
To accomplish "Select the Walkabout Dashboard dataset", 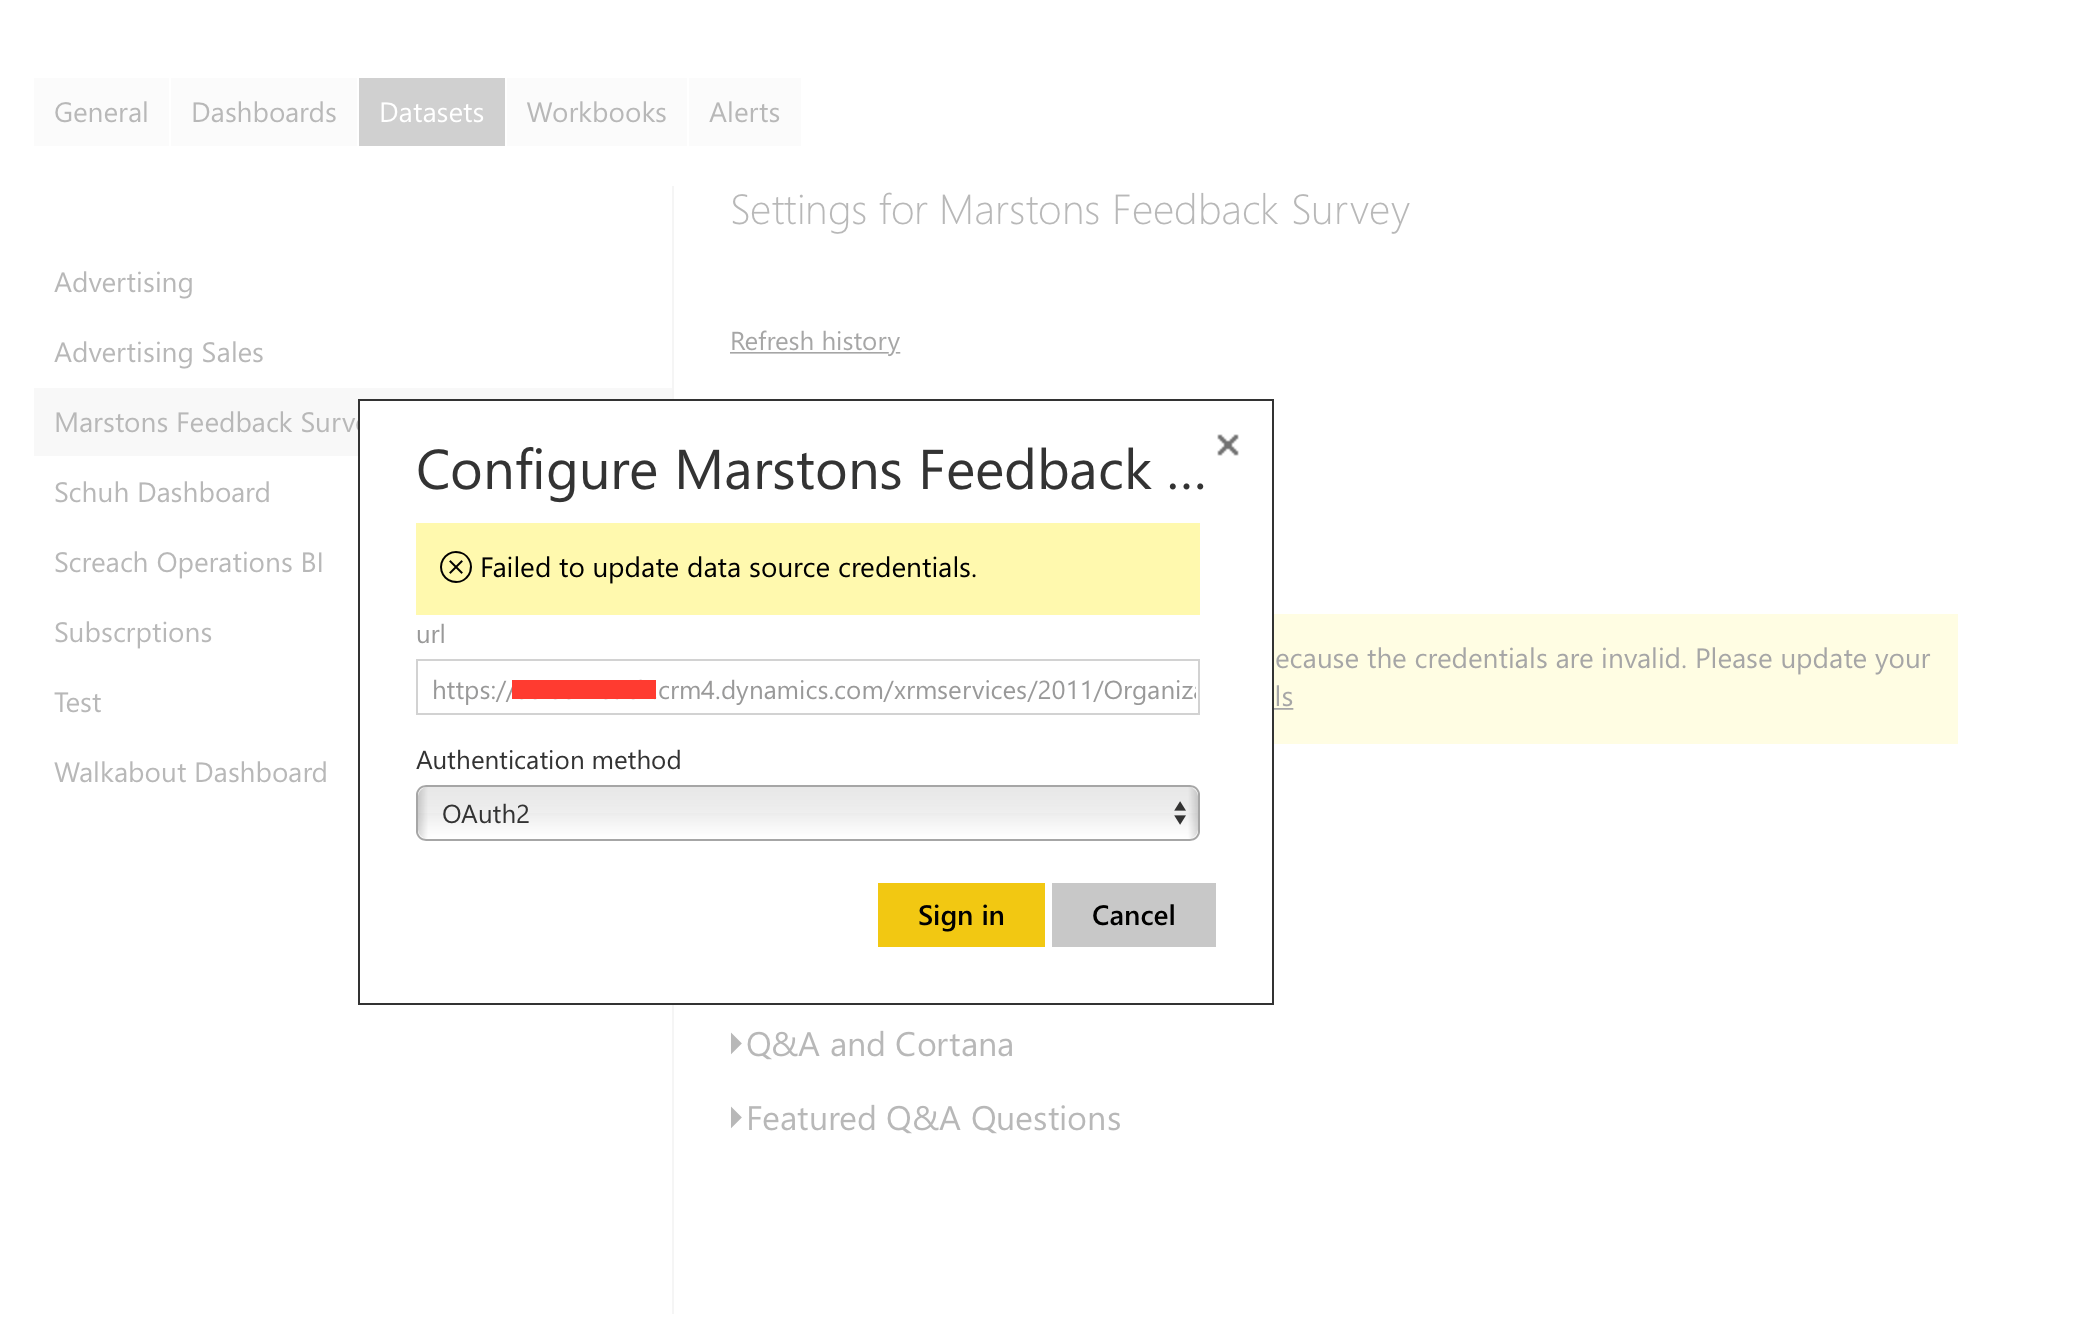I will click(x=190, y=773).
